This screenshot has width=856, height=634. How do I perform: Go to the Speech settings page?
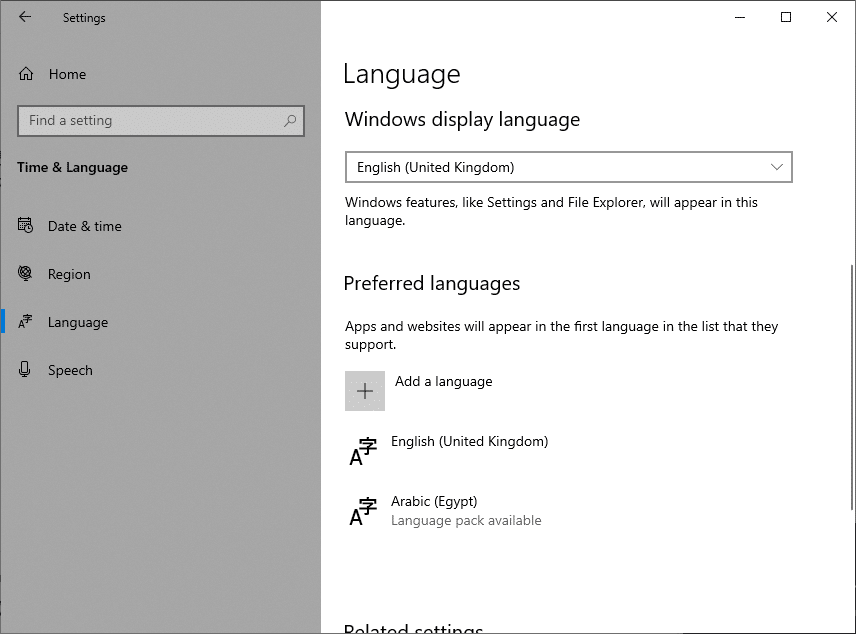[x=70, y=370]
